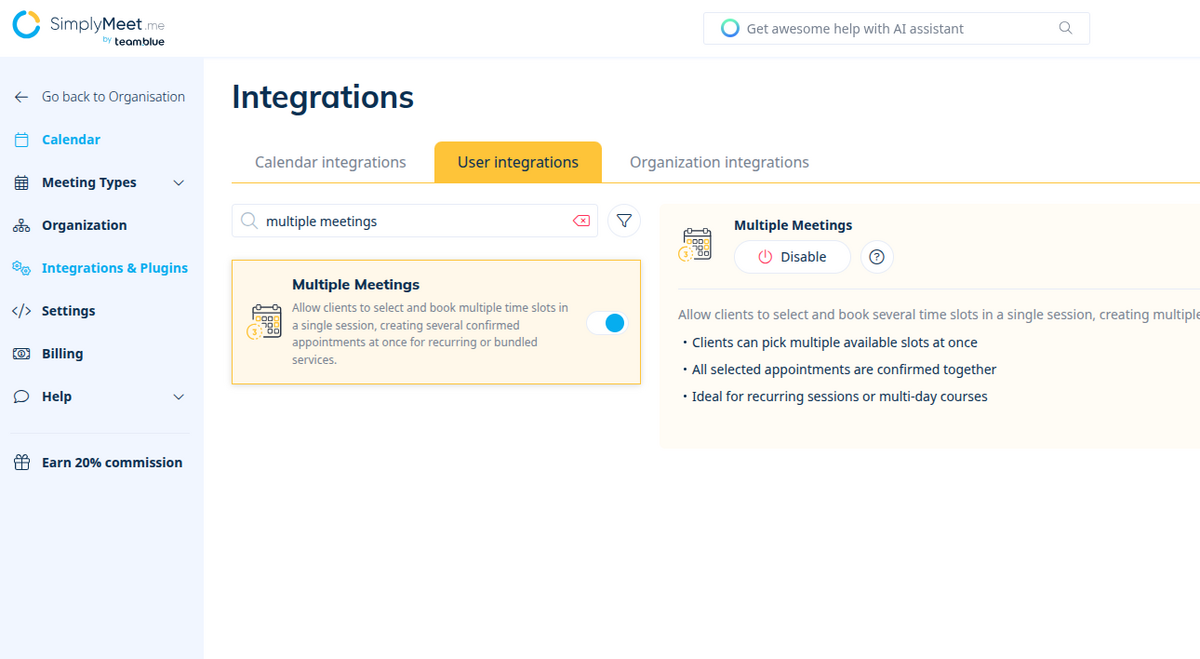Screen dimensions: 1200x659
Task: Click the gift icon for Earn 20% commission
Action: (x=21, y=463)
